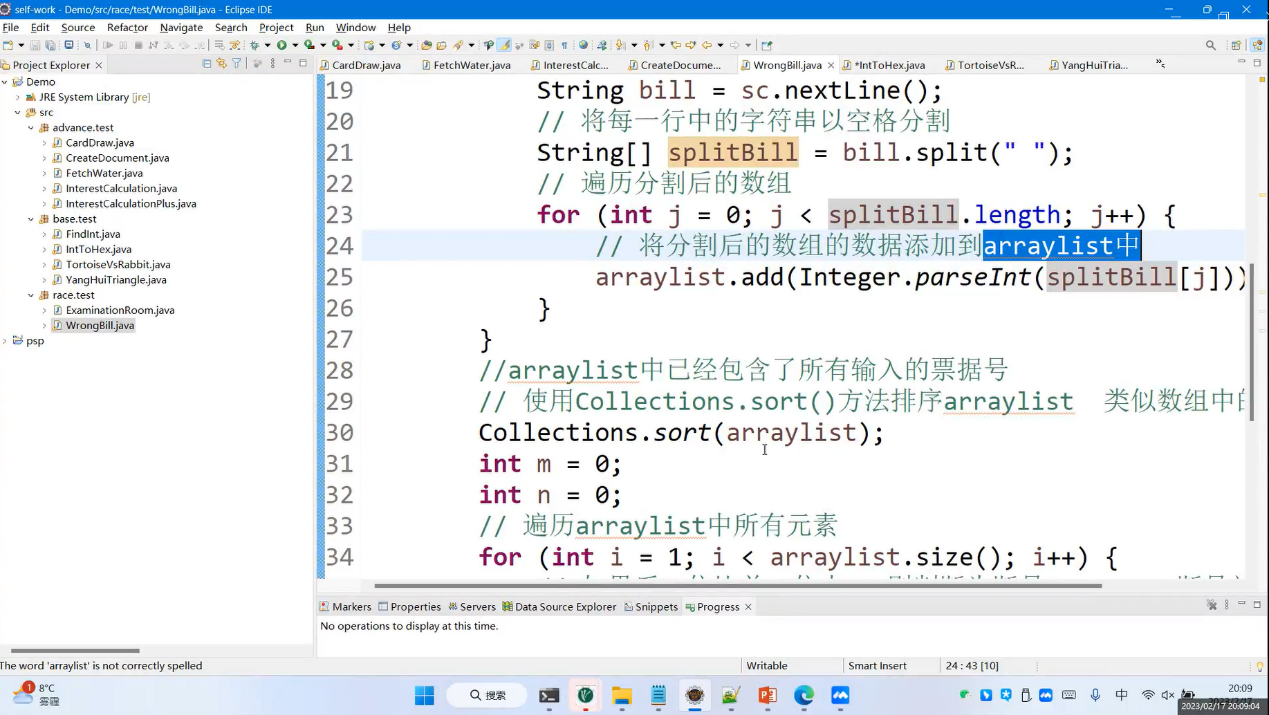Click the toolbar search magnifier icon
This screenshot has height=715, width=1269.
click(x=1211, y=45)
